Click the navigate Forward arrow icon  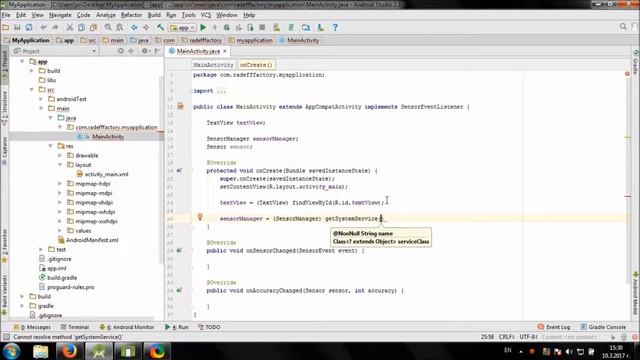146,27
